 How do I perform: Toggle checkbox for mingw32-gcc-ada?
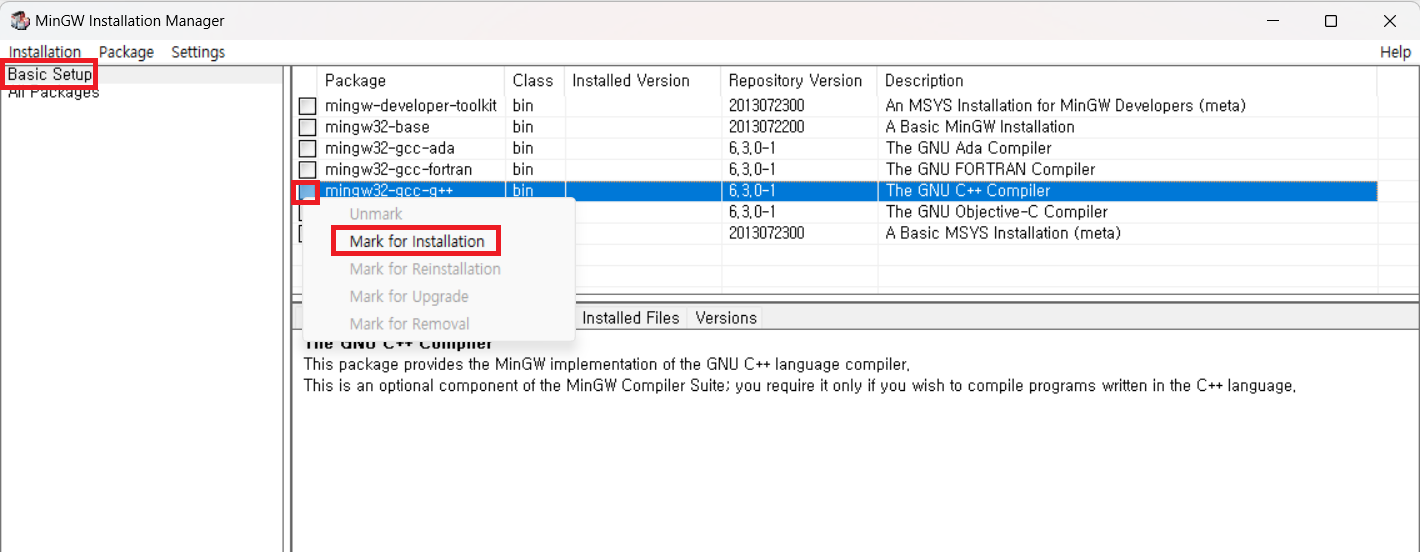pos(307,148)
